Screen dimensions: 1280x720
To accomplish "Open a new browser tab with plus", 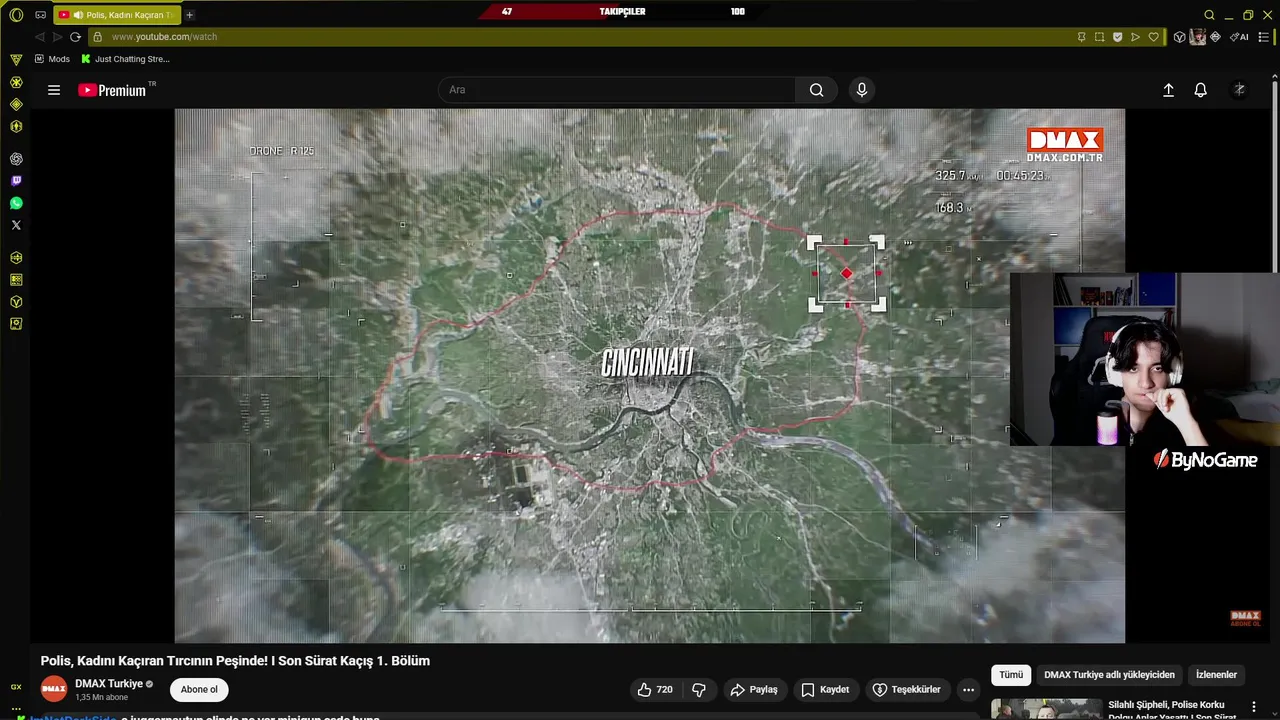I will (189, 15).
